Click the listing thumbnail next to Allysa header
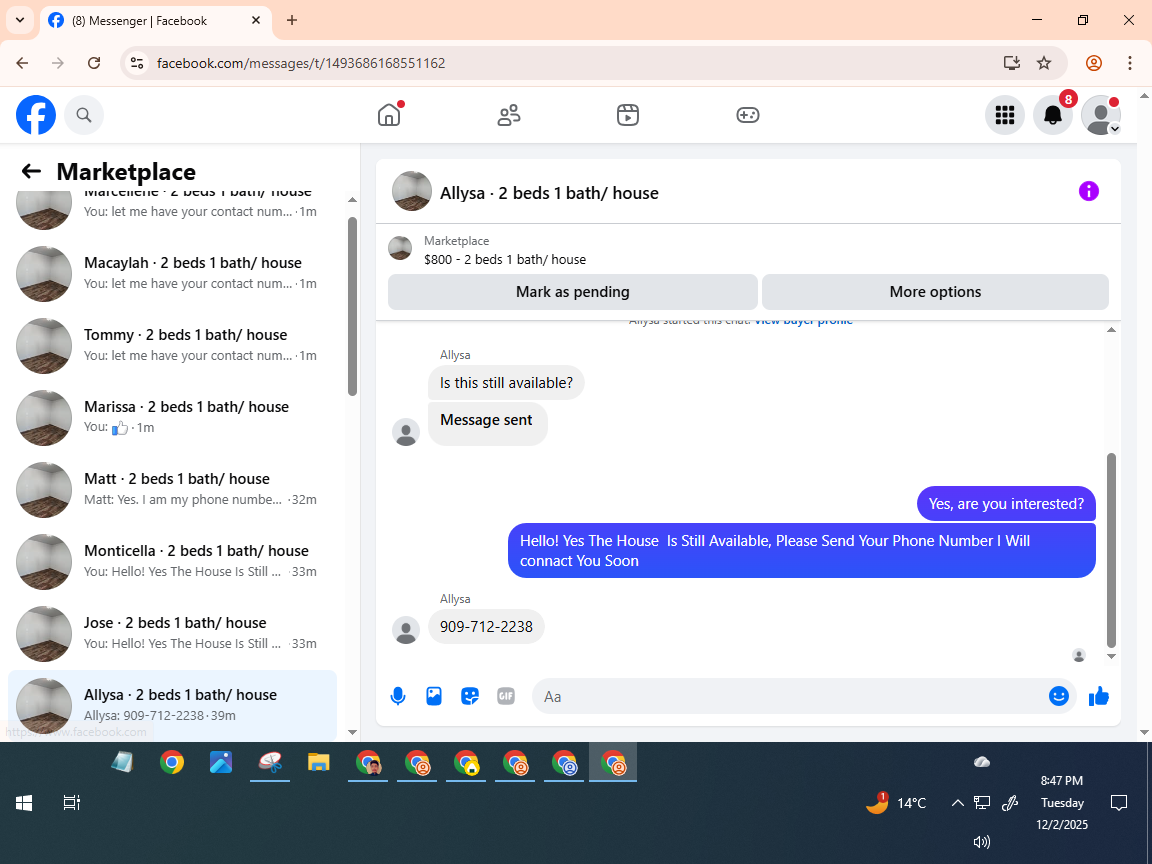Screen dimensions: 1152x864 (411, 191)
